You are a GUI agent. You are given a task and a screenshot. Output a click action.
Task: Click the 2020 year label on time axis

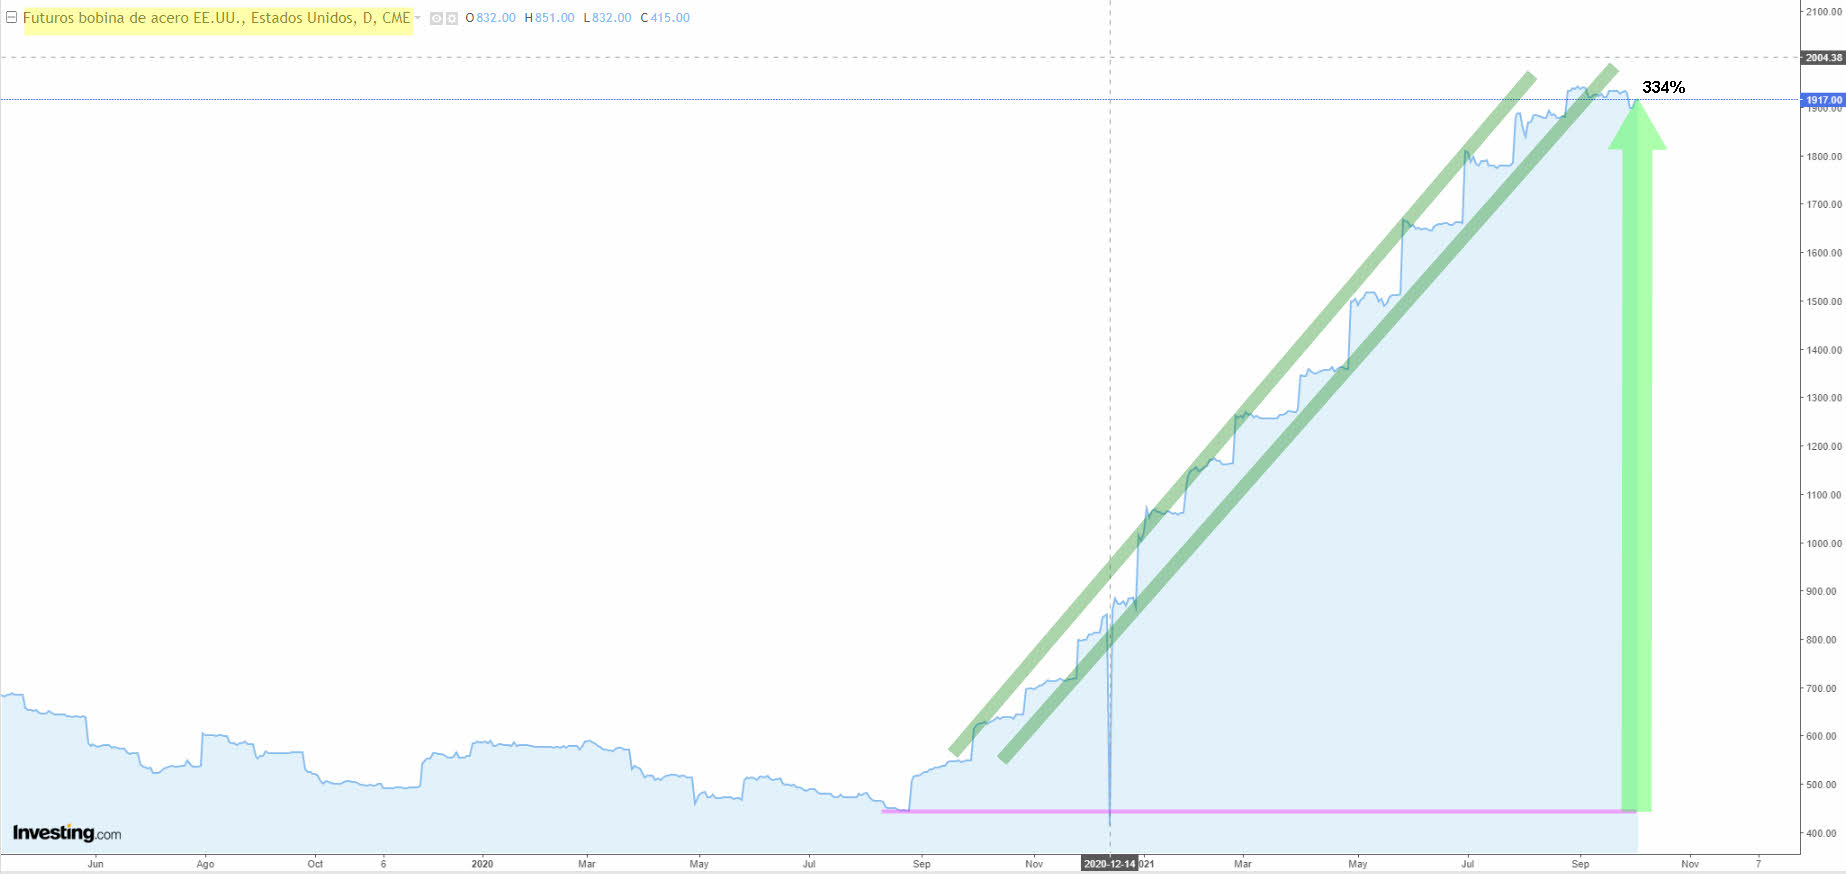[x=482, y=863]
